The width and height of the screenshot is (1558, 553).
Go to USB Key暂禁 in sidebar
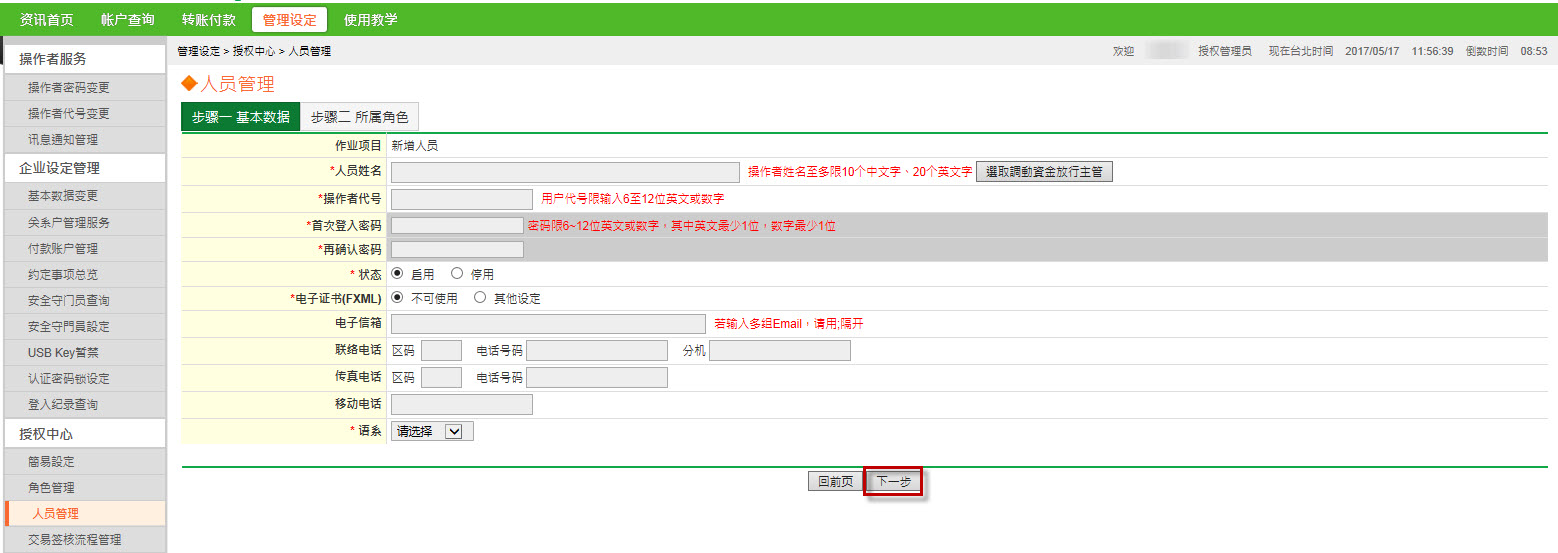pyautogui.click(x=63, y=352)
